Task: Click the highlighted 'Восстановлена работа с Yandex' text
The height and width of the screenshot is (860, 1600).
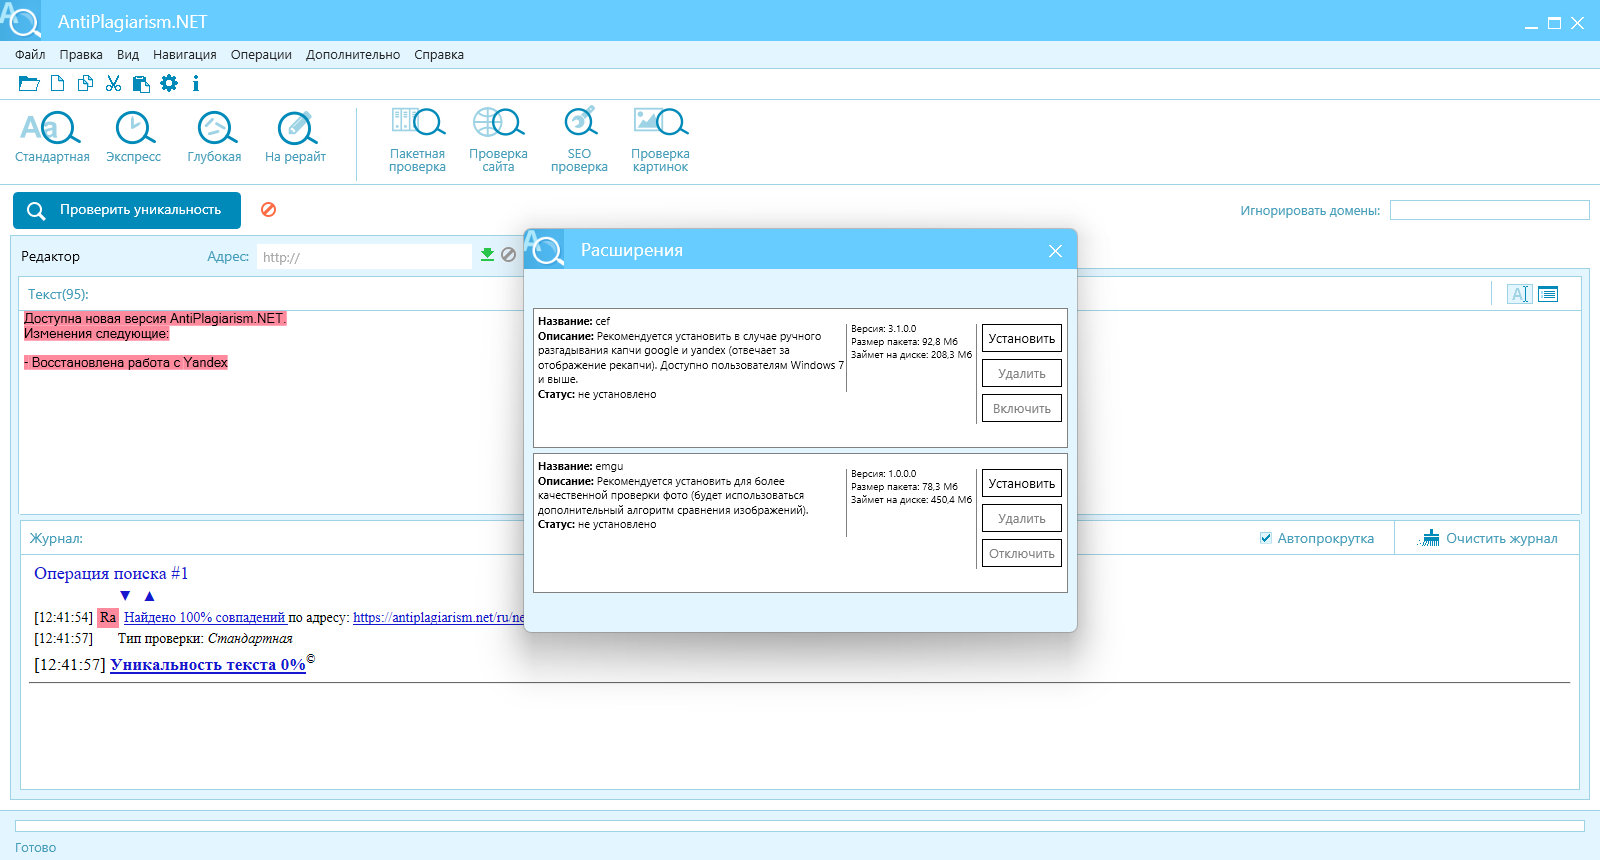Action: 126,362
